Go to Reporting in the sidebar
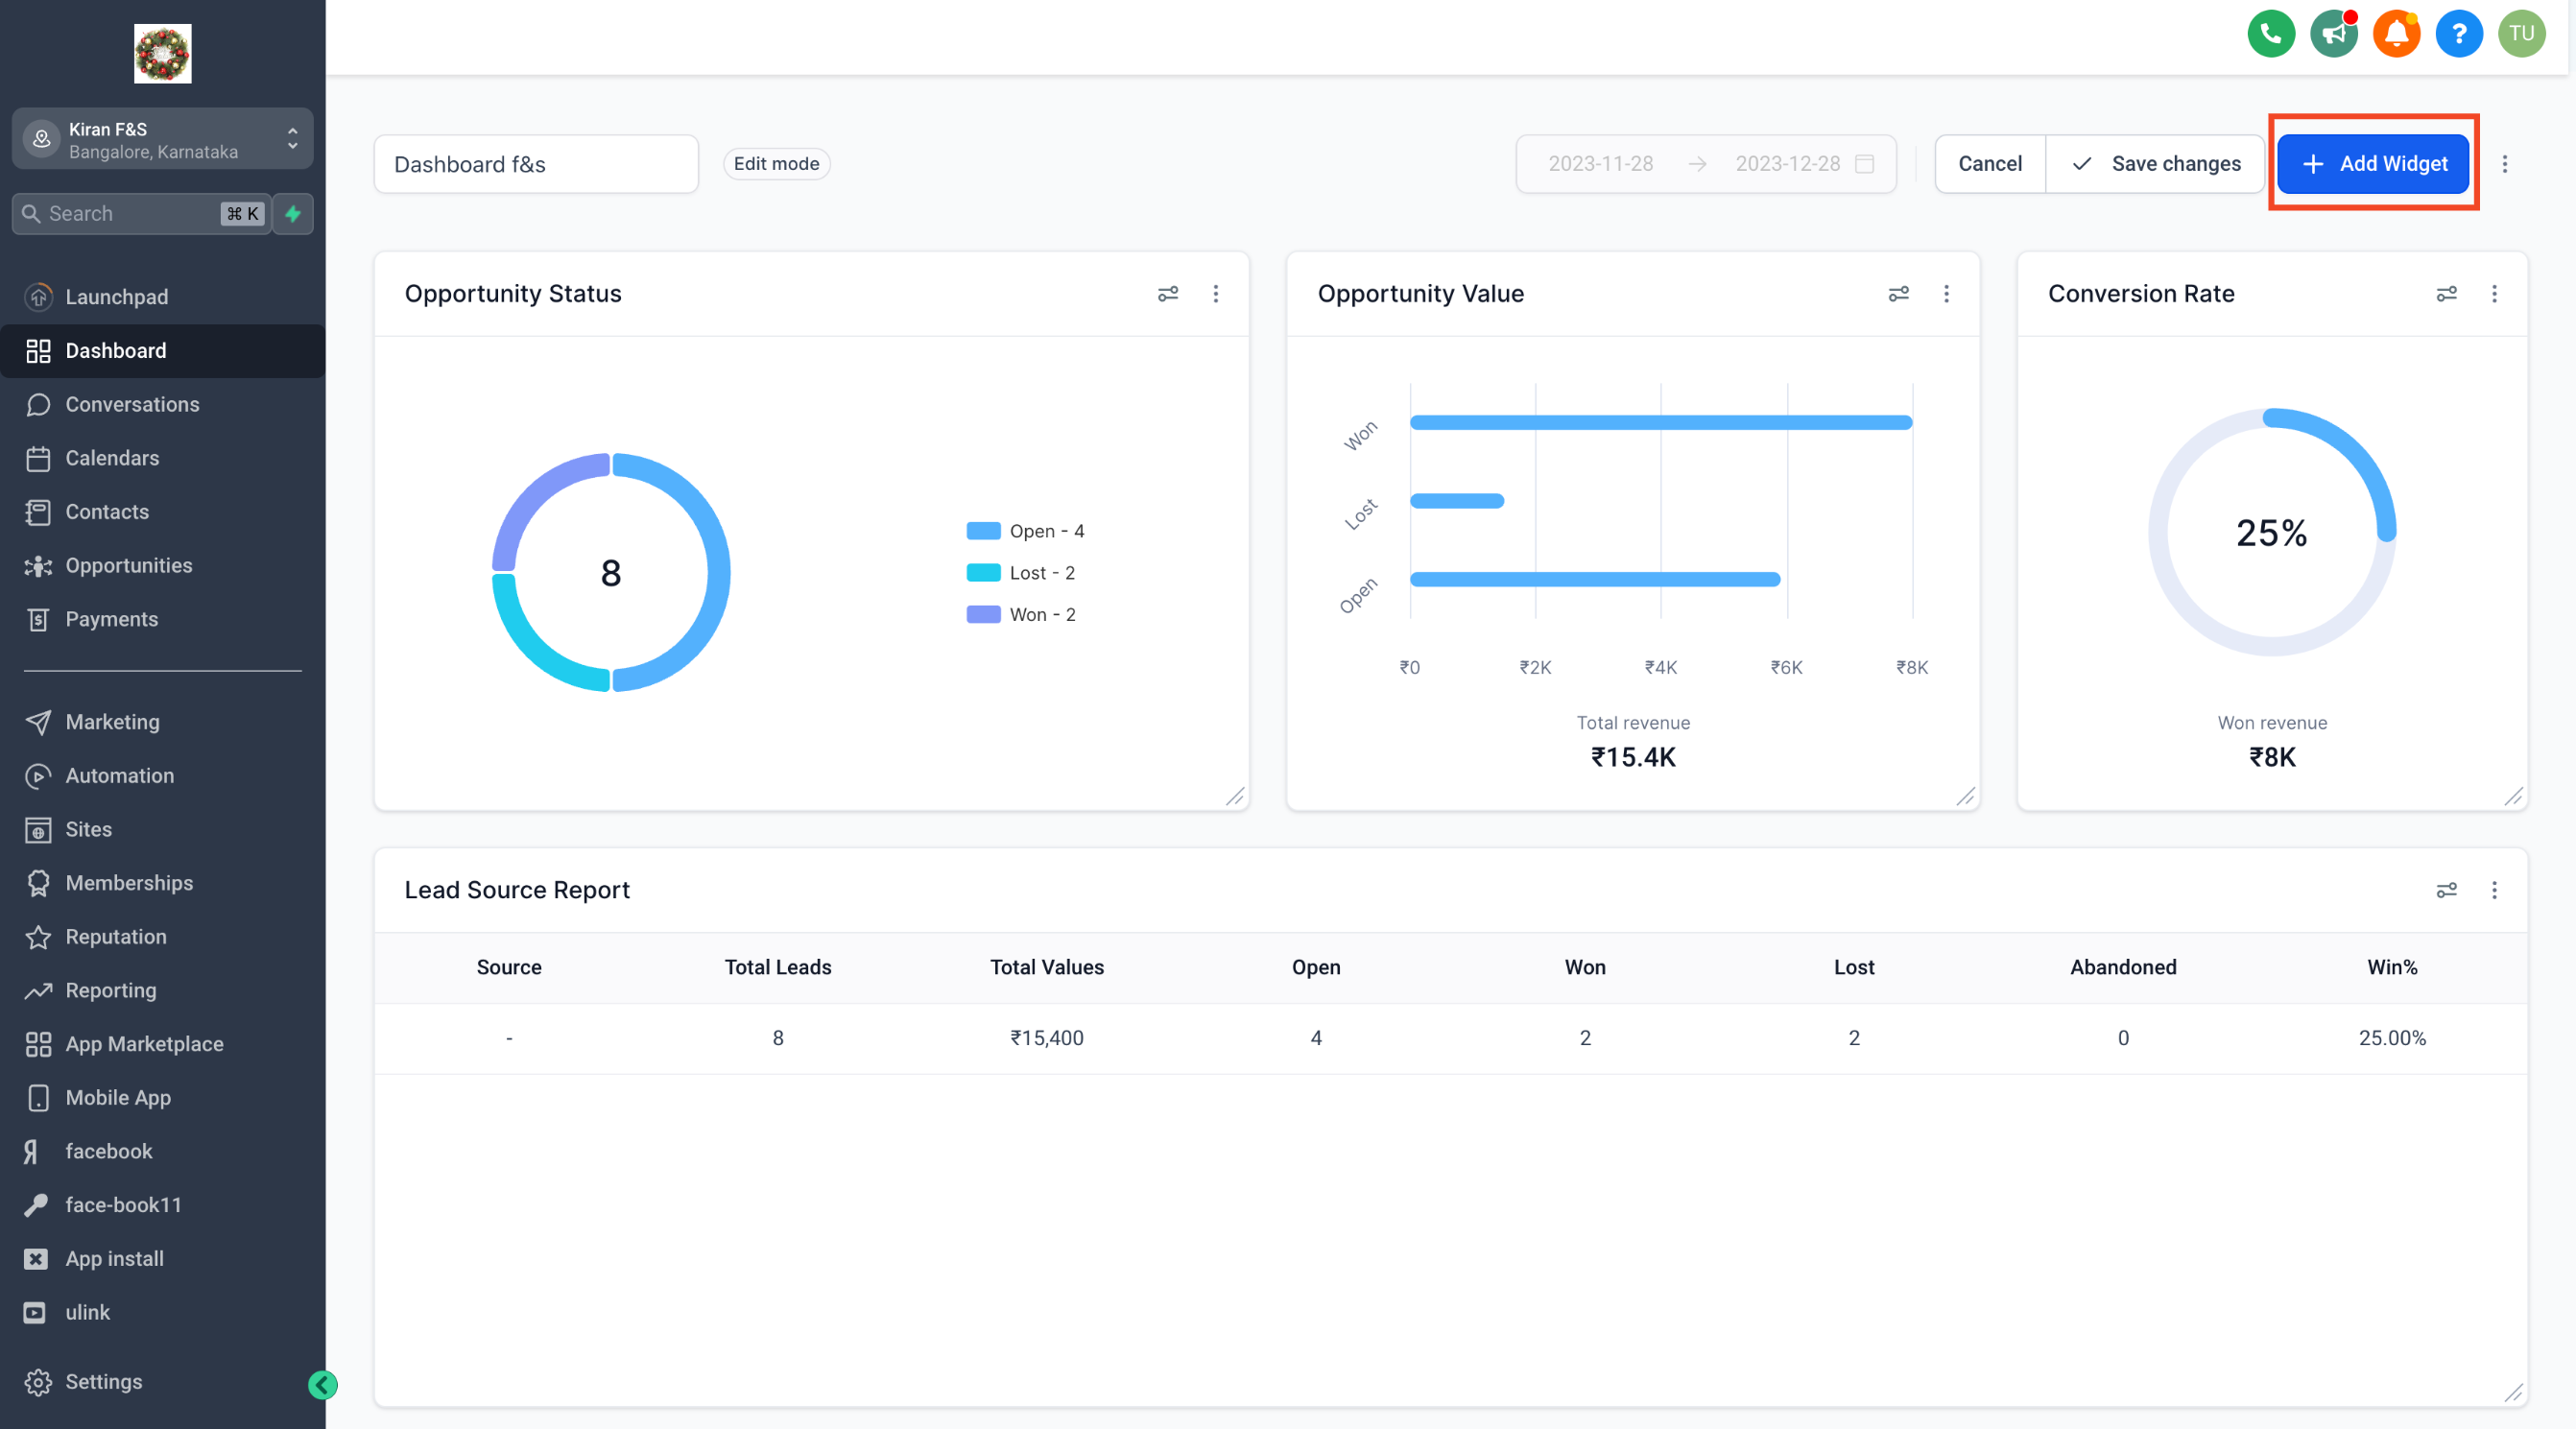The image size is (2576, 1429). pos(111,991)
